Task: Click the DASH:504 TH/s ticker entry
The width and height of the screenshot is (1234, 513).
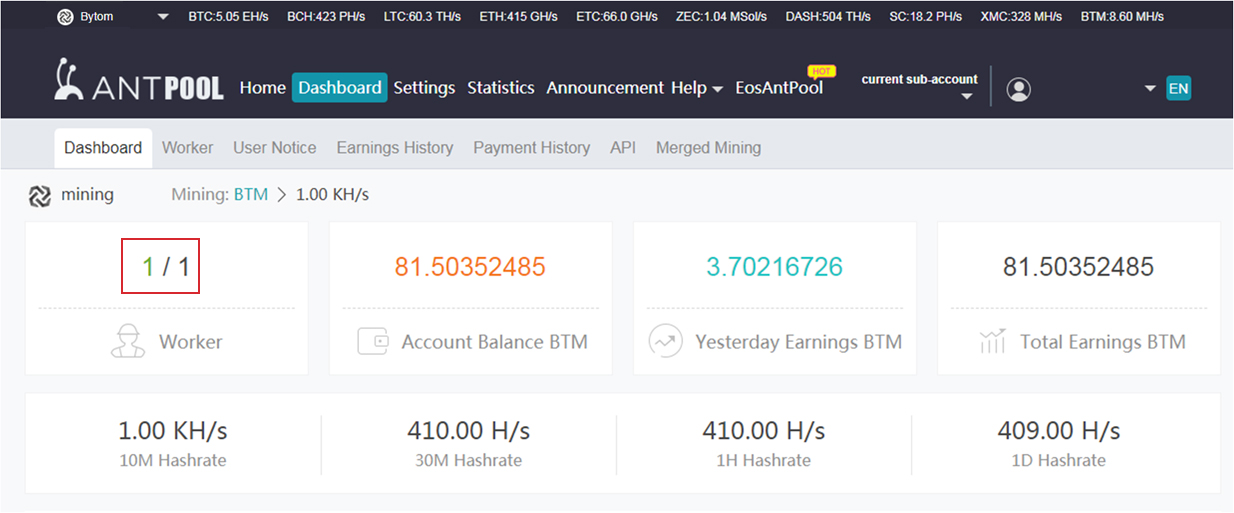Action: tap(828, 17)
